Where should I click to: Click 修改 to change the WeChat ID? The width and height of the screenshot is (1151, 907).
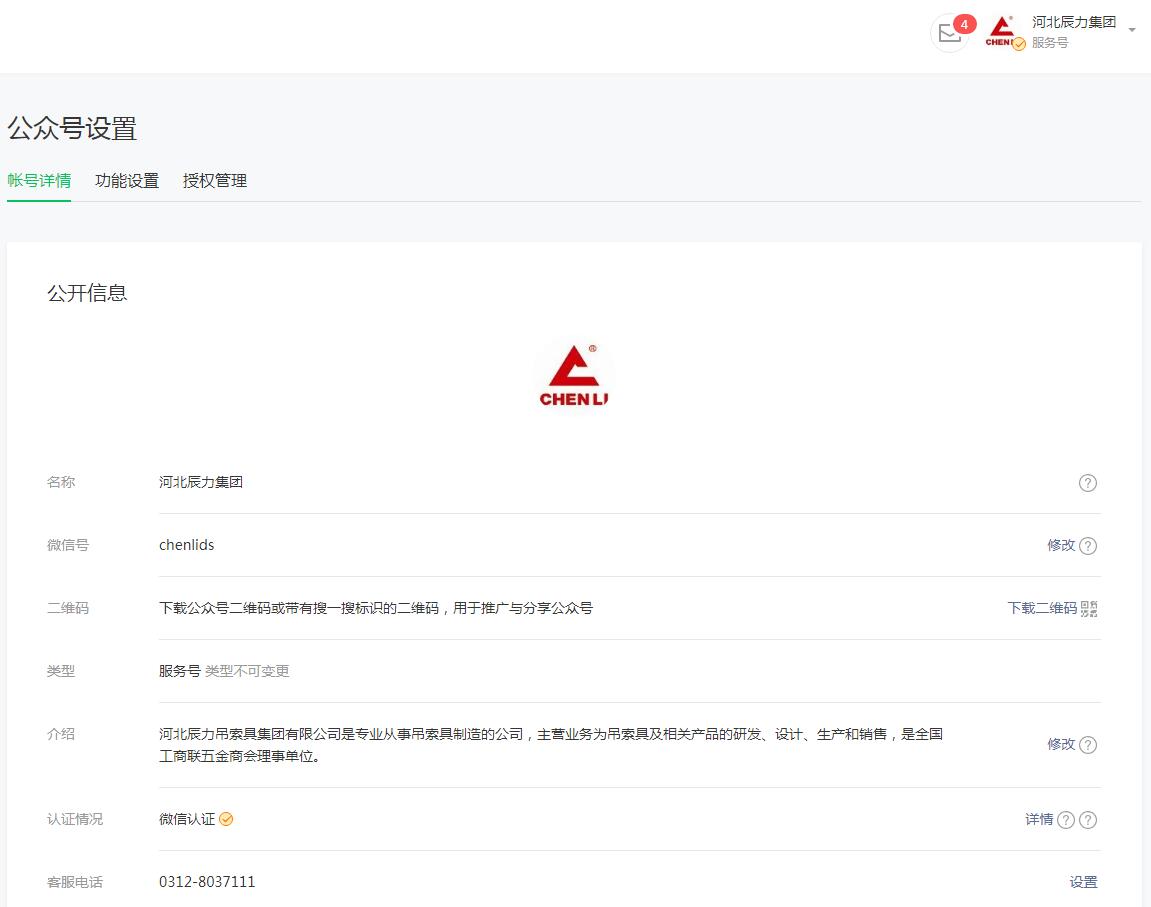click(x=1063, y=546)
